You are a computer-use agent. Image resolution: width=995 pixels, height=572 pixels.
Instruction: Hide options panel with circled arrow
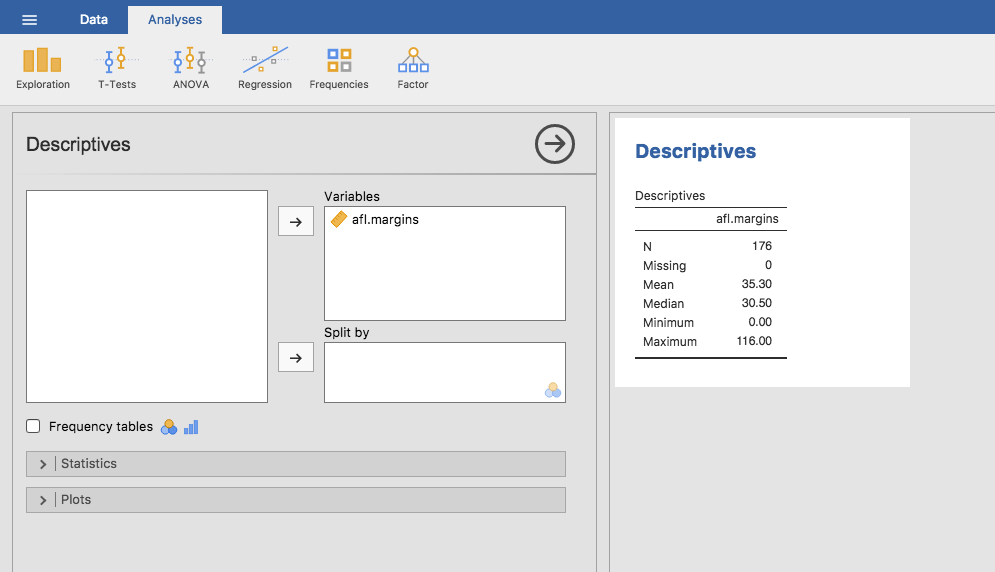(x=555, y=143)
